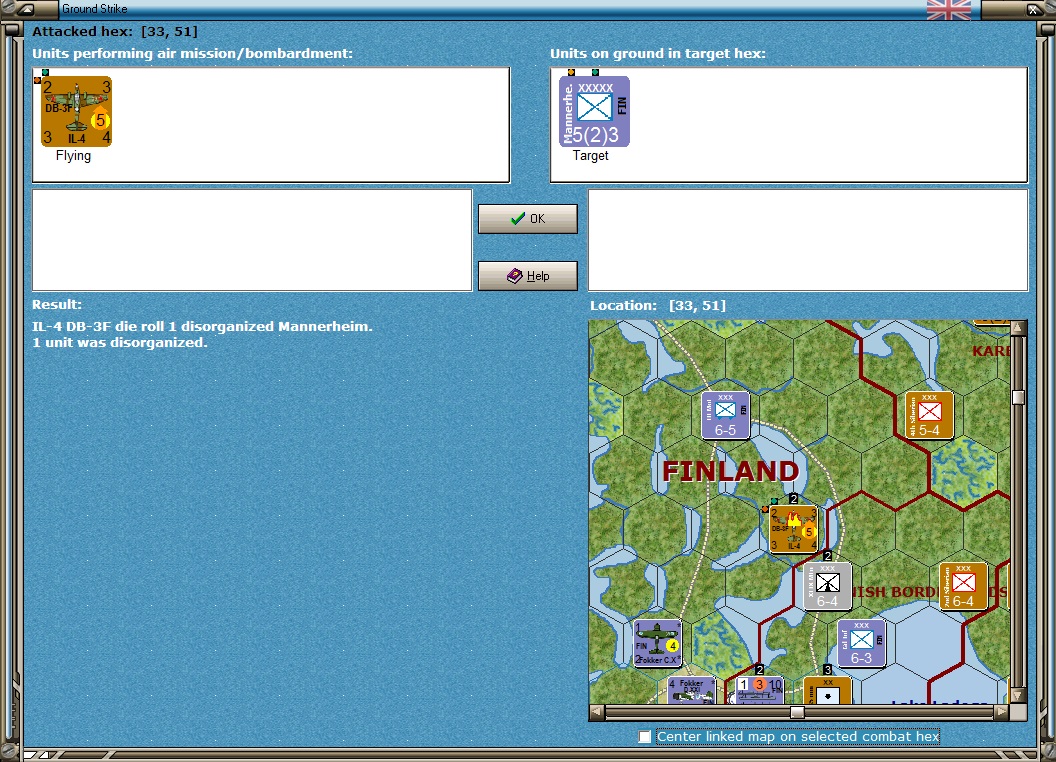Confirm the ground strike result with OK
The image size is (1056, 762).
click(527, 219)
